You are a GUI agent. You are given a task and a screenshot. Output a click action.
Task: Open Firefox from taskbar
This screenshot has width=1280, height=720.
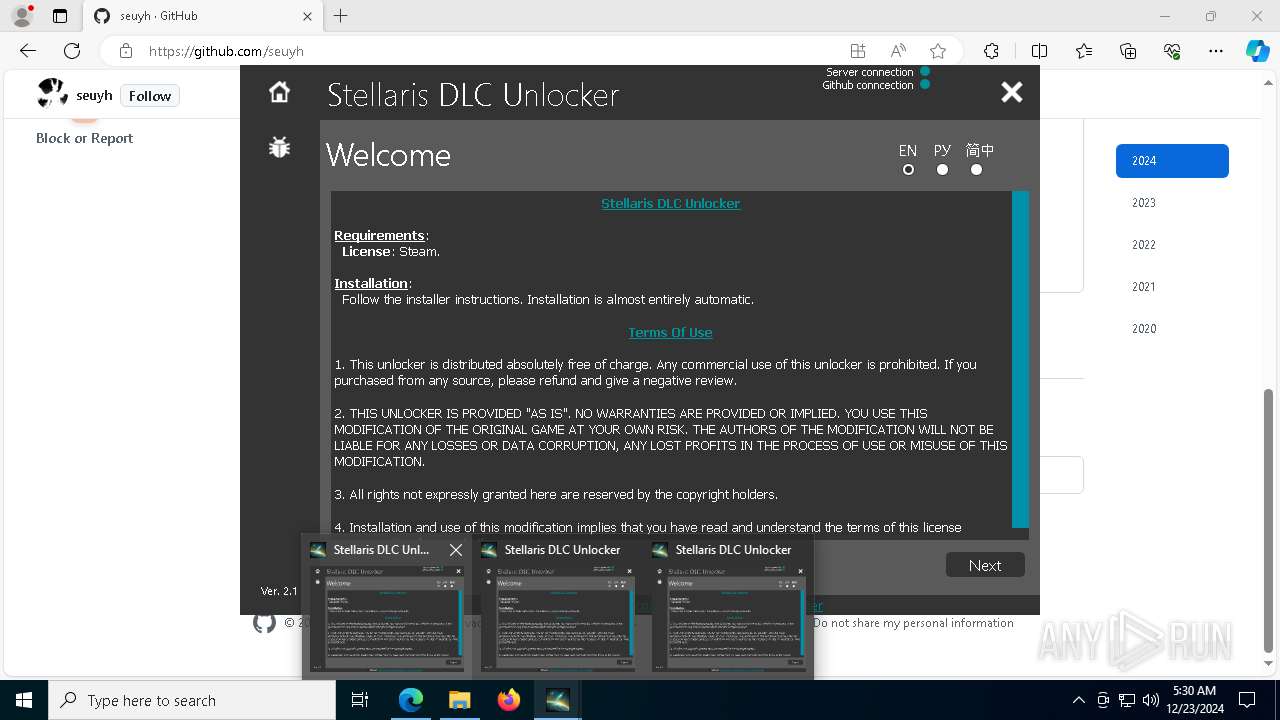(509, 700)
